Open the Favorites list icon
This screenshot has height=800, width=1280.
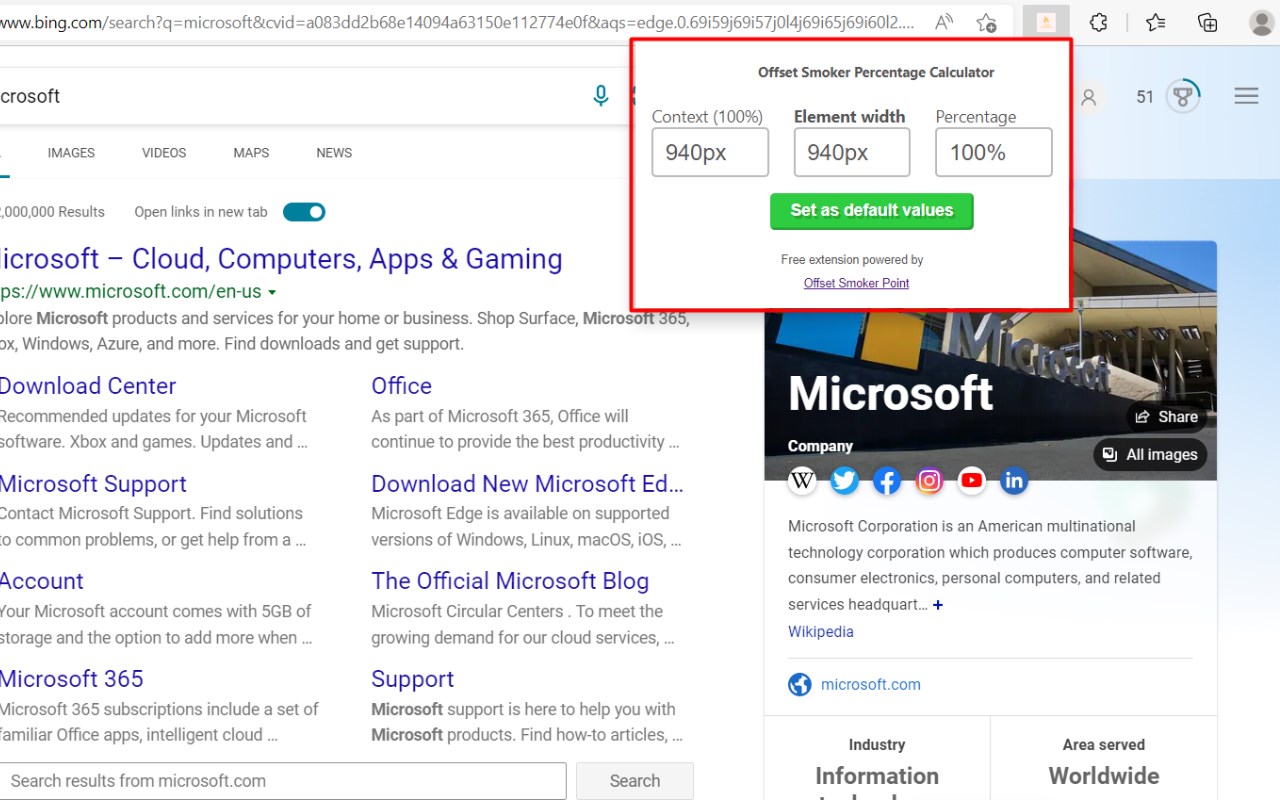1156,22
